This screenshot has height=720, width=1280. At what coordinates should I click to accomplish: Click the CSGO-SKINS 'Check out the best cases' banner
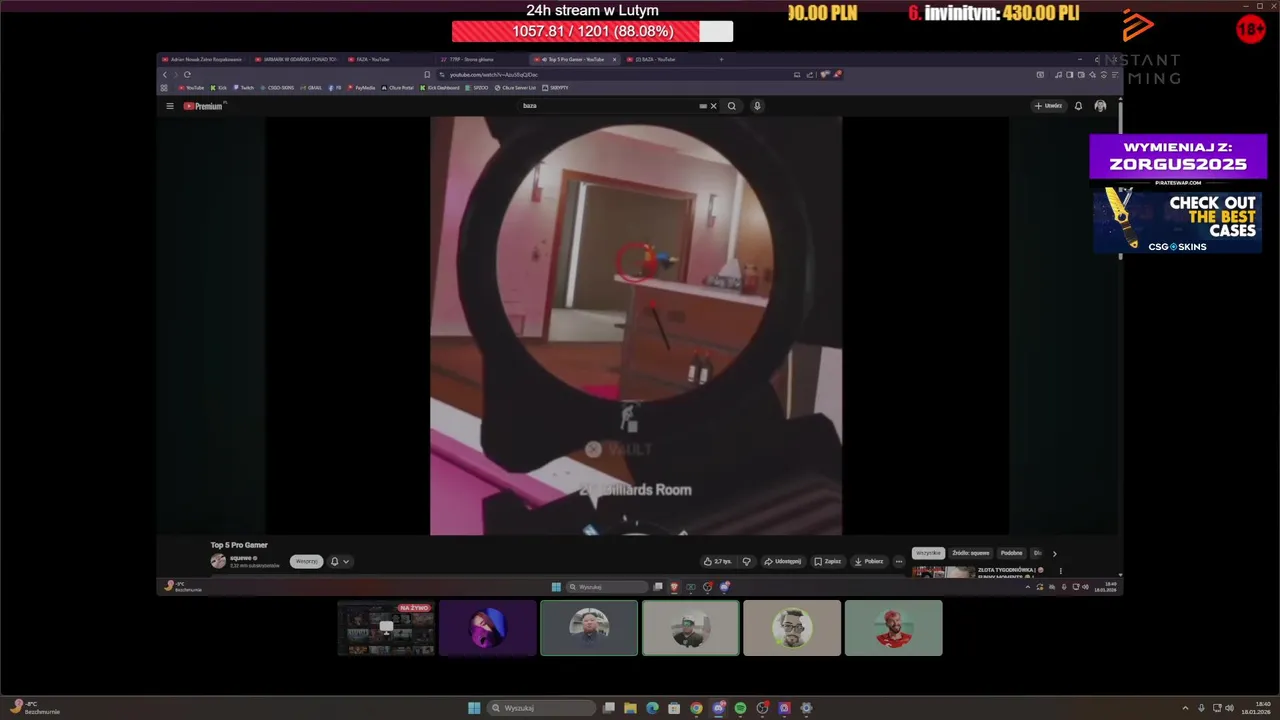point(1178,221)
